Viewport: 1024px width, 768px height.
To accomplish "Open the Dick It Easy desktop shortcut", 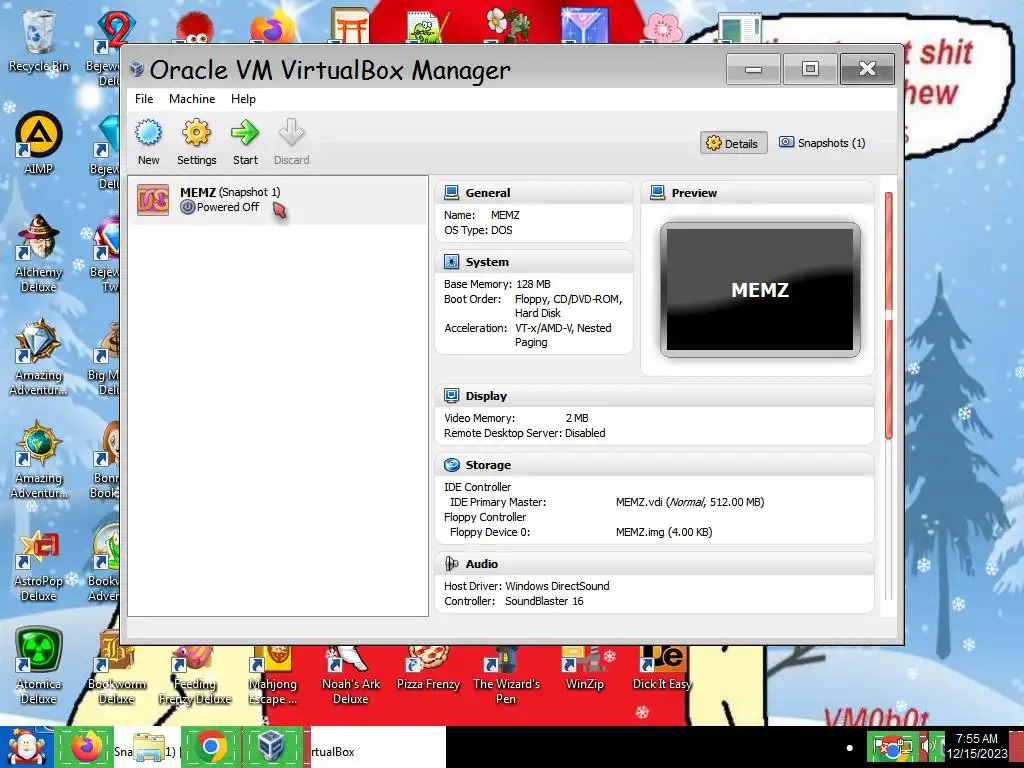I will (662, 669).
